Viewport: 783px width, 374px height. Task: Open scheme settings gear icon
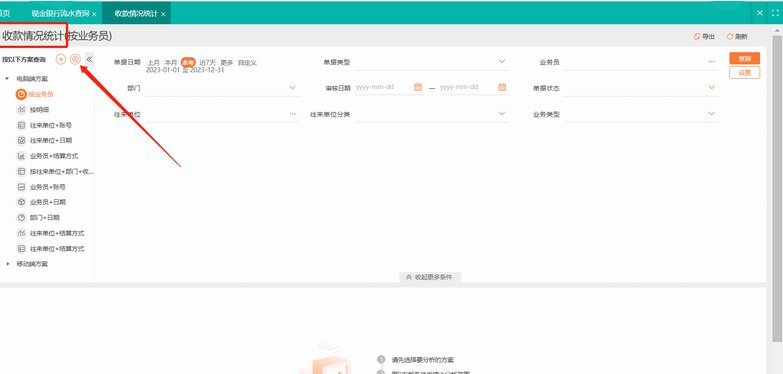tap(75, 59)
